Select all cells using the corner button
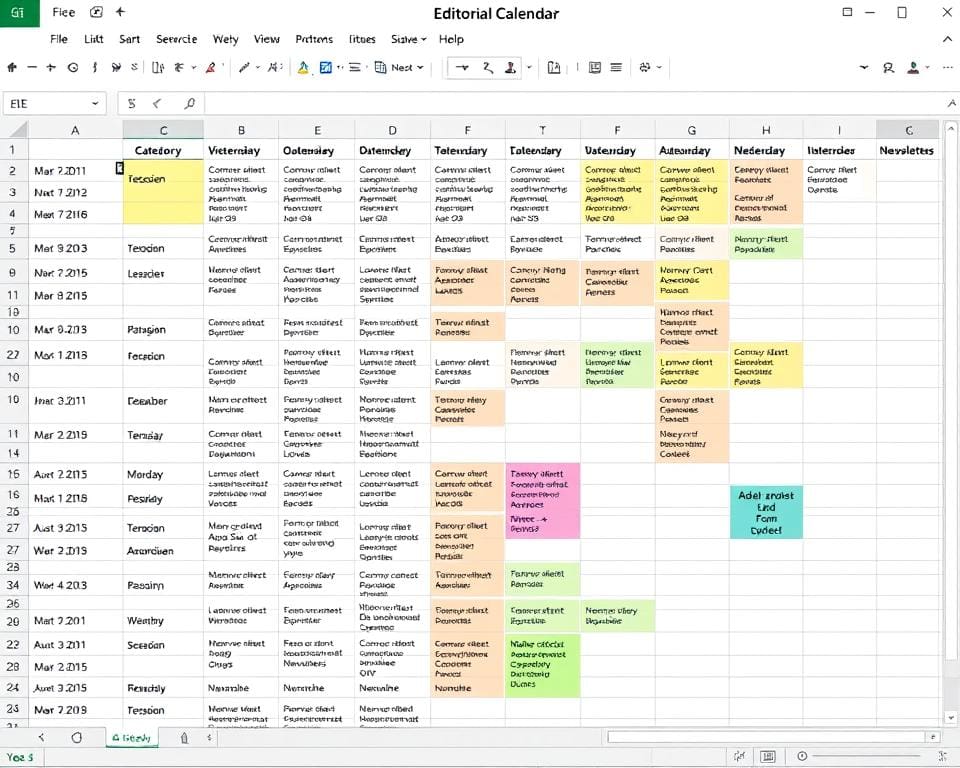This screenshot has width=960, height=768. (14, 130)
